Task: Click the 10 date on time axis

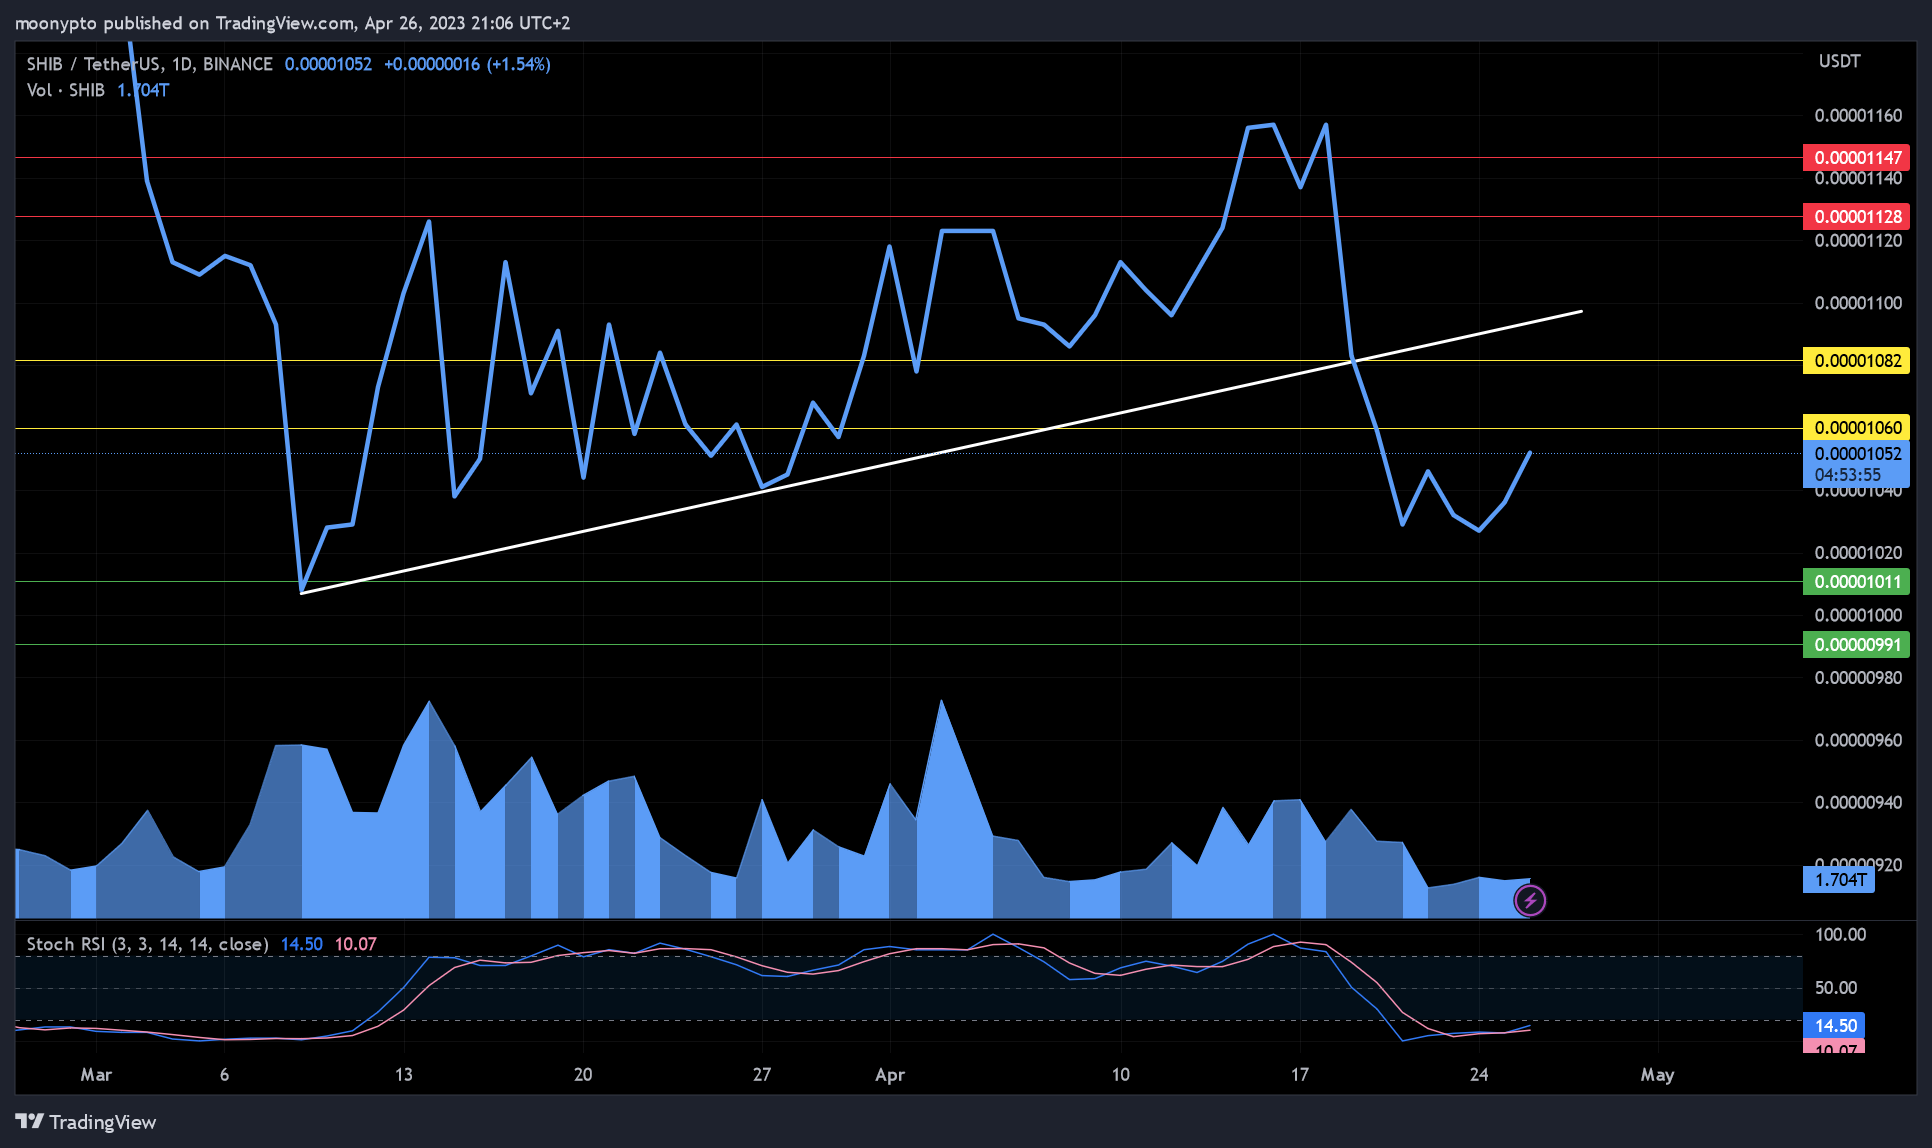Action: point(1121,1075)
